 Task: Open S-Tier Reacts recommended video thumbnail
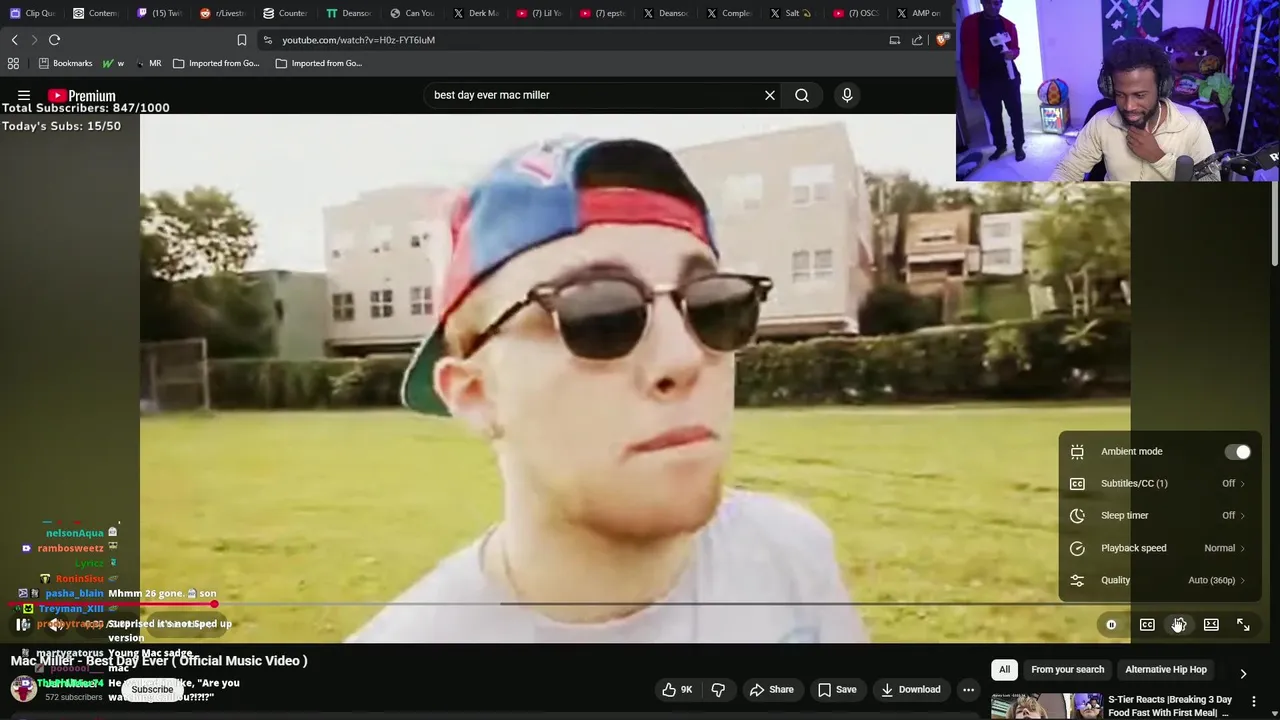coord(1046,706)
